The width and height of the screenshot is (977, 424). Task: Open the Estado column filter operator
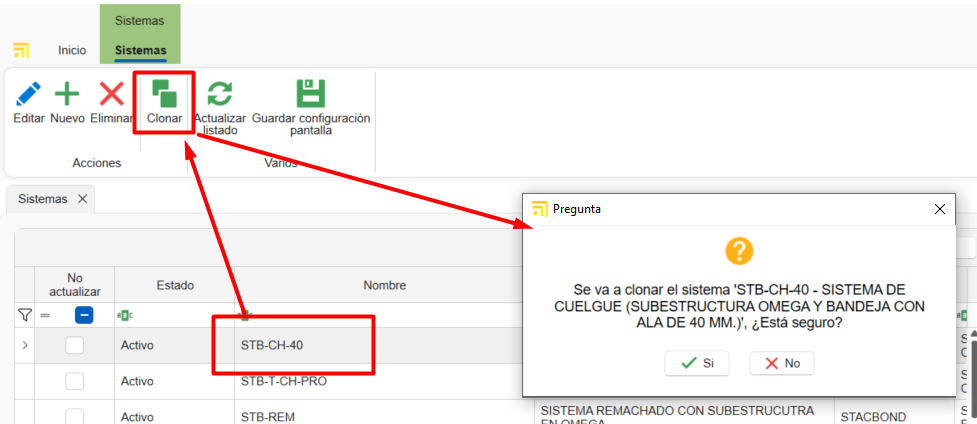coord(125,315)
